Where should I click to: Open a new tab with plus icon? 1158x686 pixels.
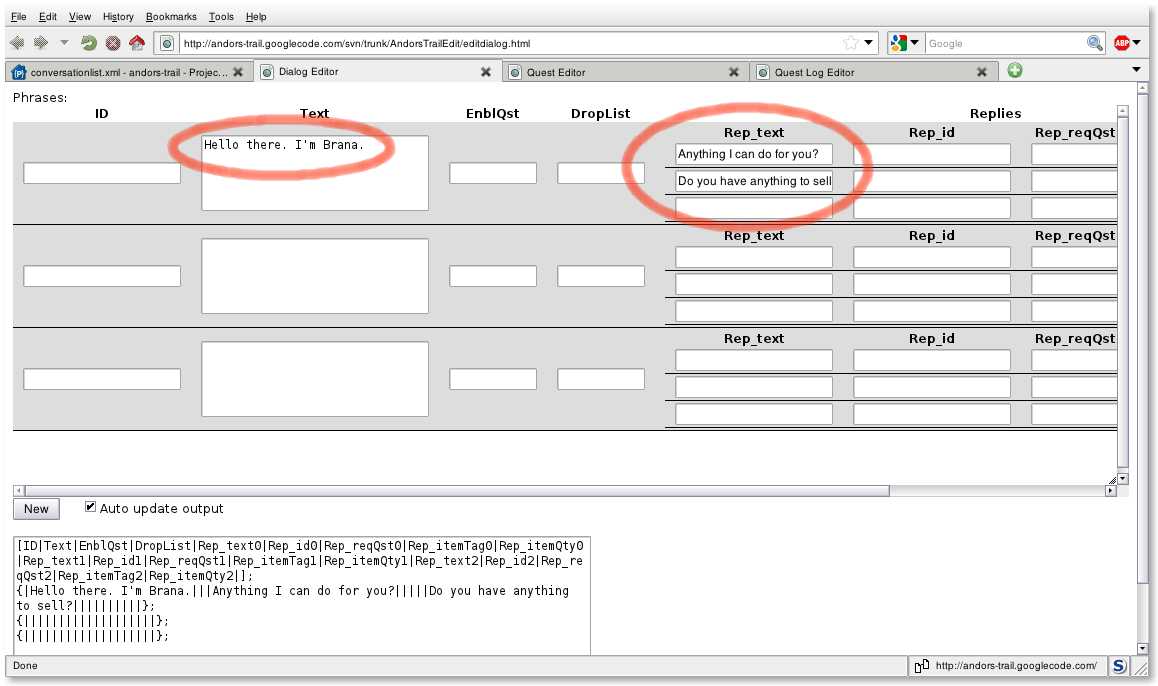point(1015,71)
